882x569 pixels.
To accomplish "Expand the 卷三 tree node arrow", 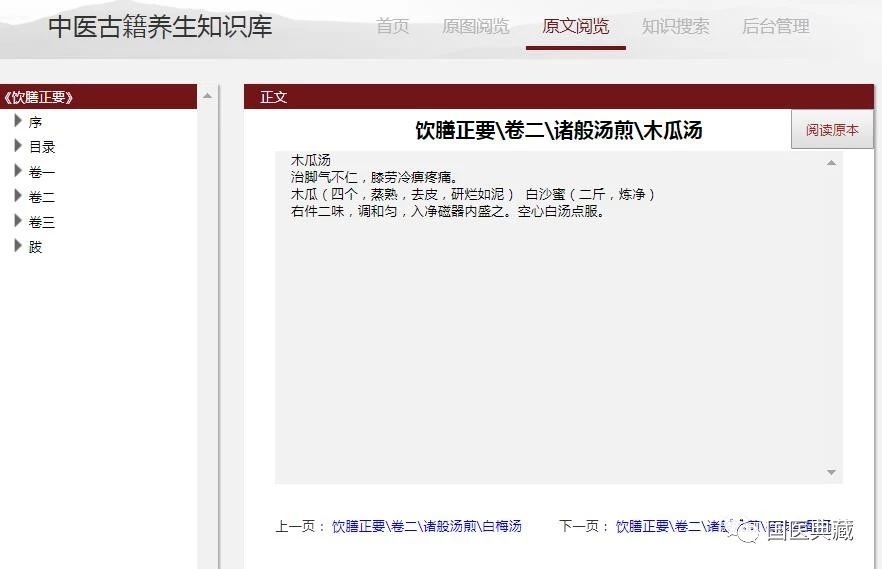I will (x=18, y=220).
